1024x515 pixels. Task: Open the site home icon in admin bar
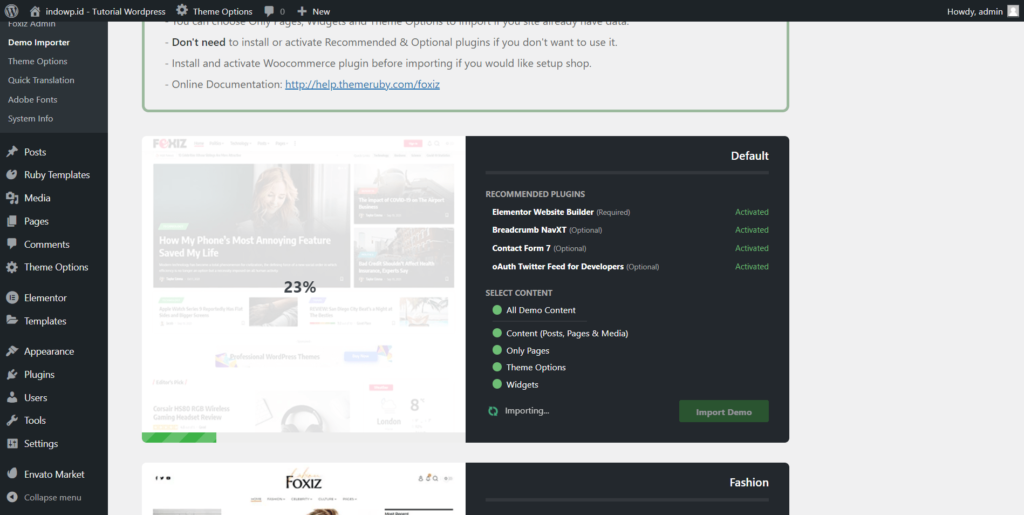coord(35,11)
